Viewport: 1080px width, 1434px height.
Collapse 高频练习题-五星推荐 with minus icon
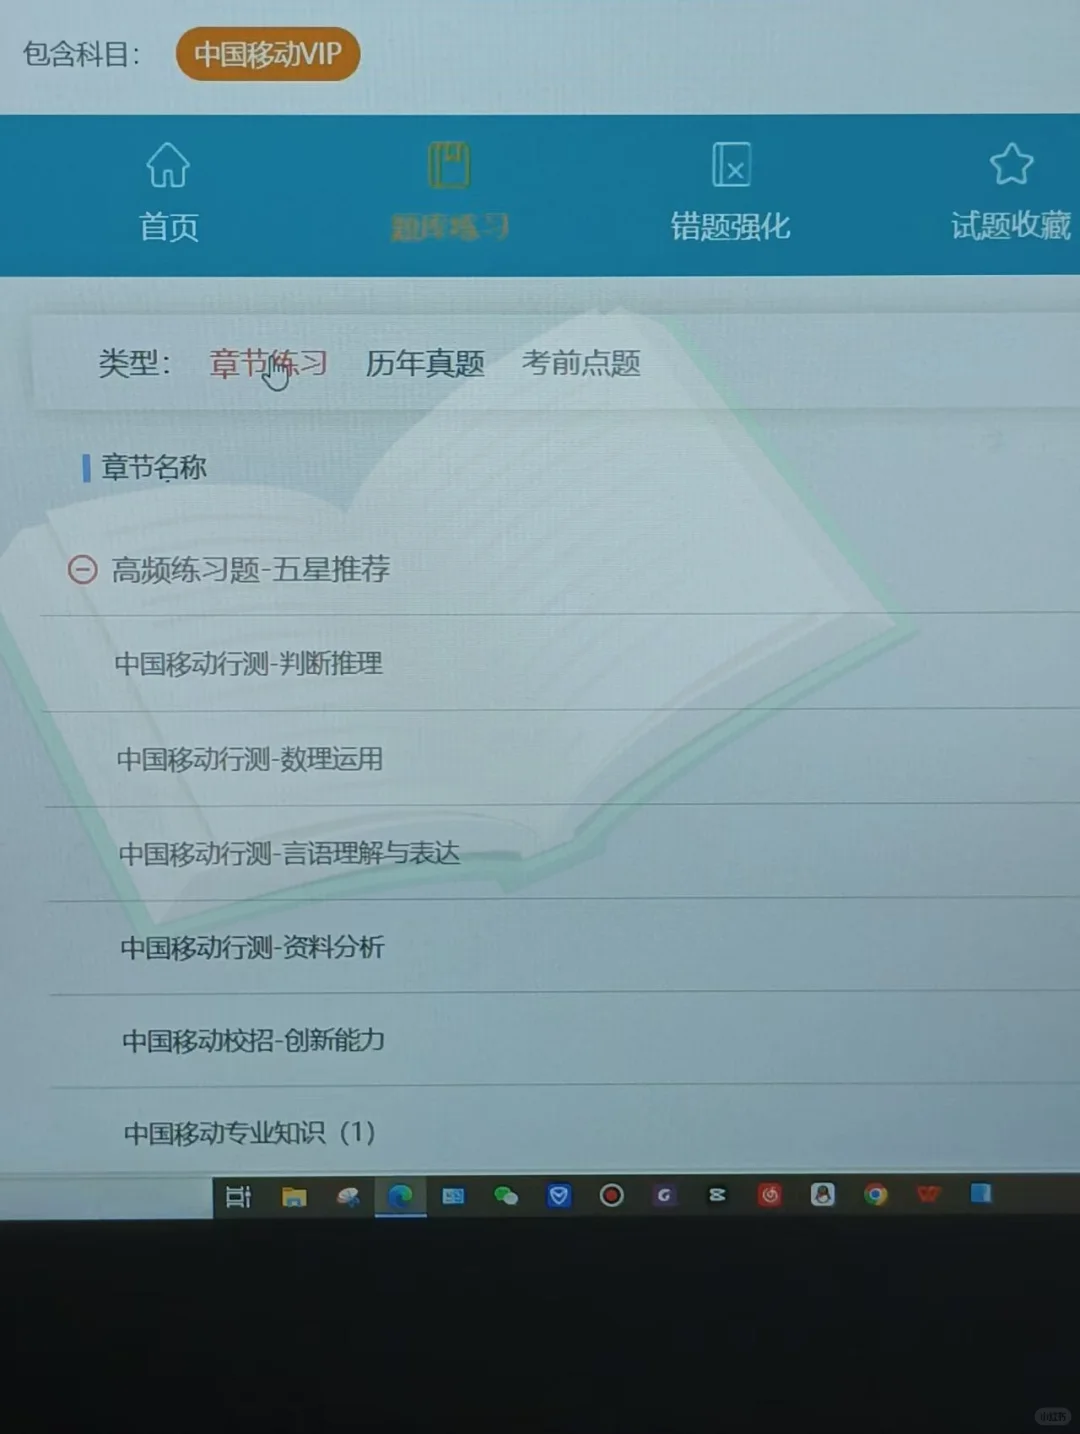click(x=82, y=570)
